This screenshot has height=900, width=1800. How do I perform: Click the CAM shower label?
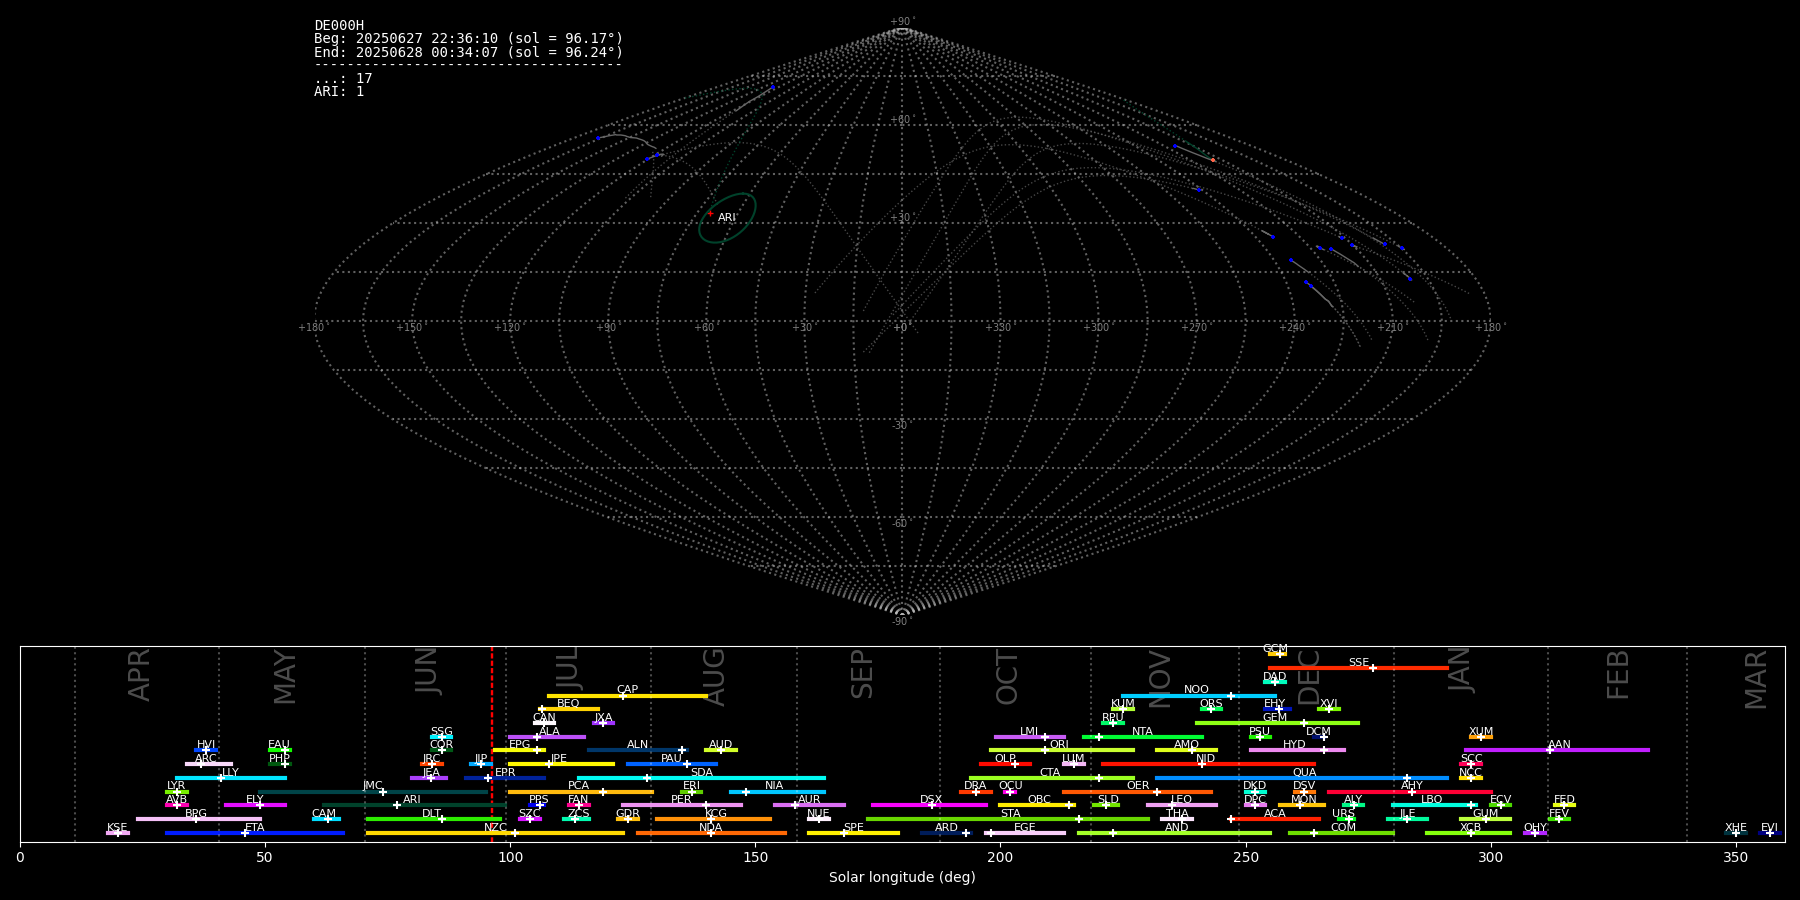click(x=324, y=814)
